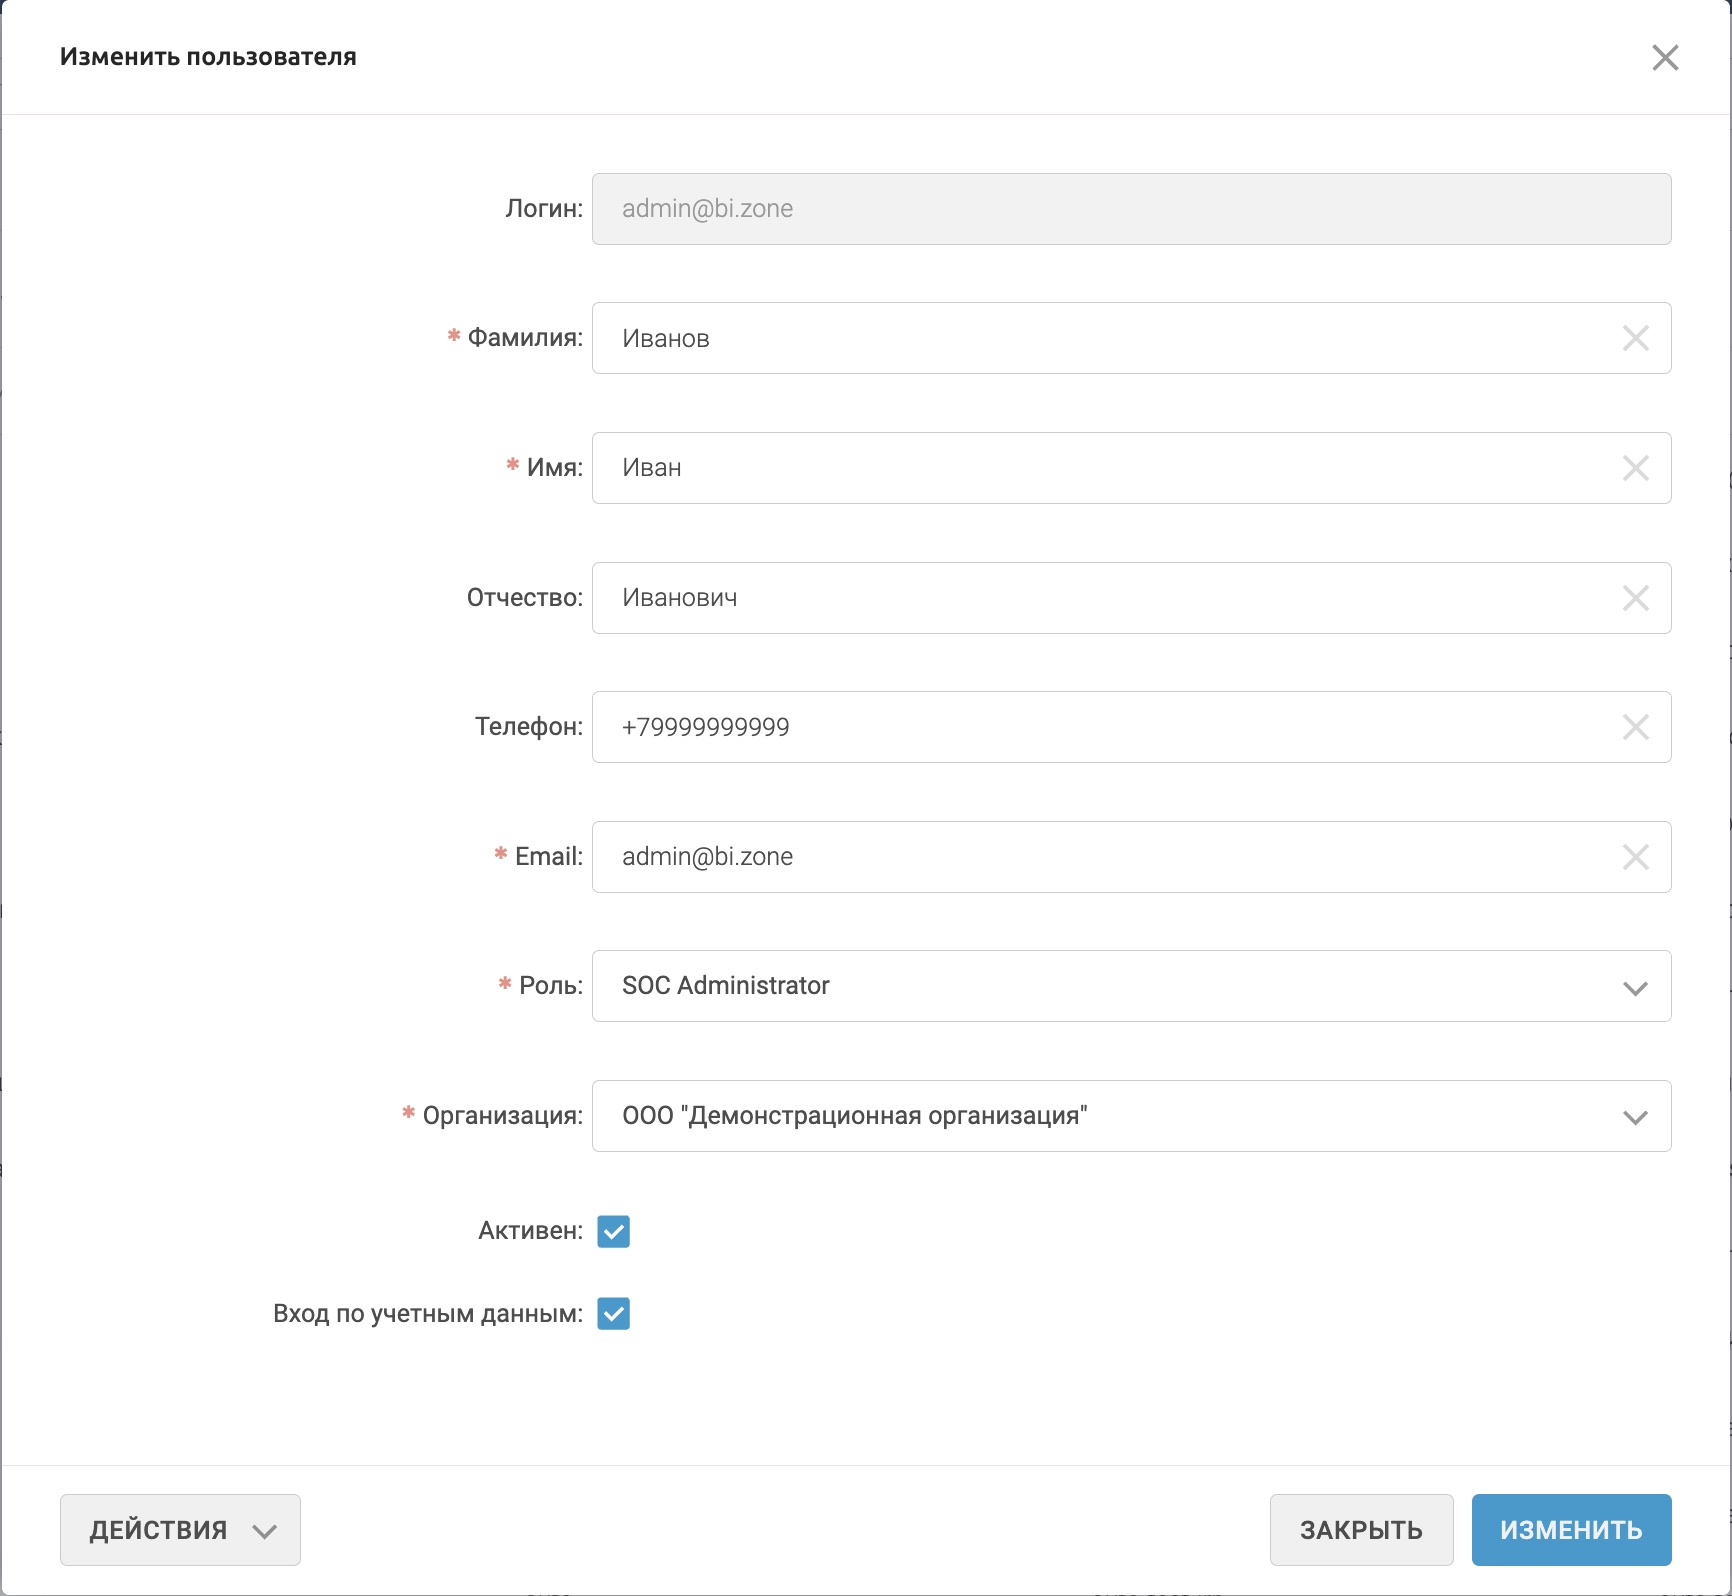Click the ИЗМЕНИТЬ submit button

(x=1571, y=1530)
